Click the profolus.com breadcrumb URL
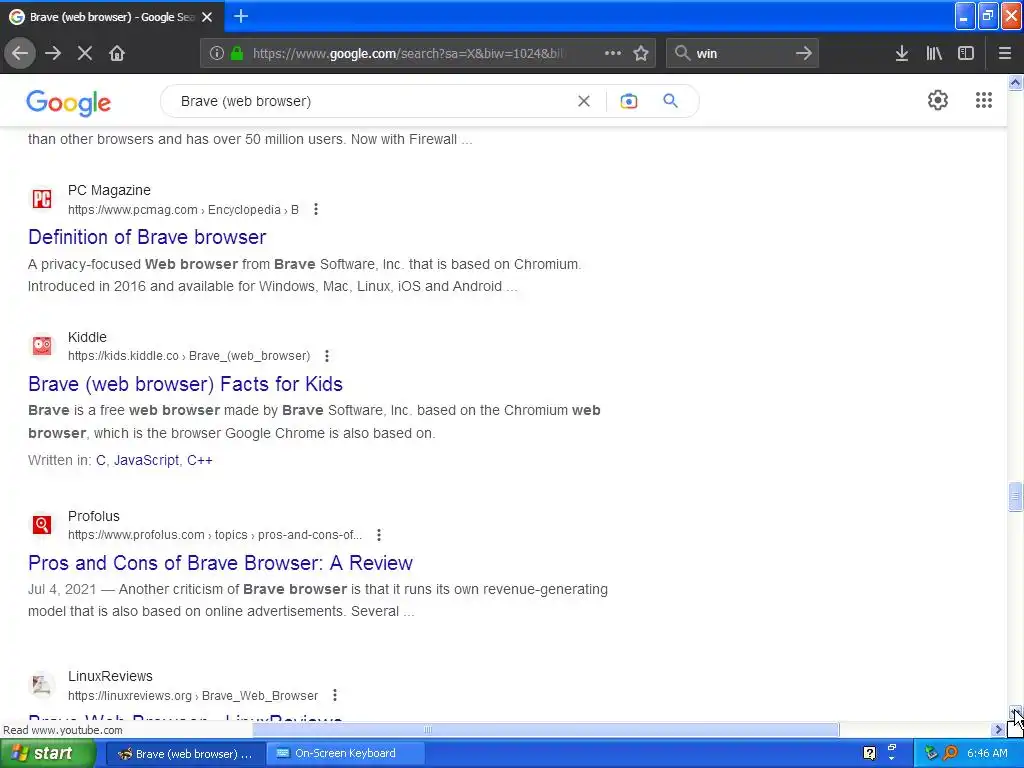Screen dimensions: 1024x768 [215, 535]
